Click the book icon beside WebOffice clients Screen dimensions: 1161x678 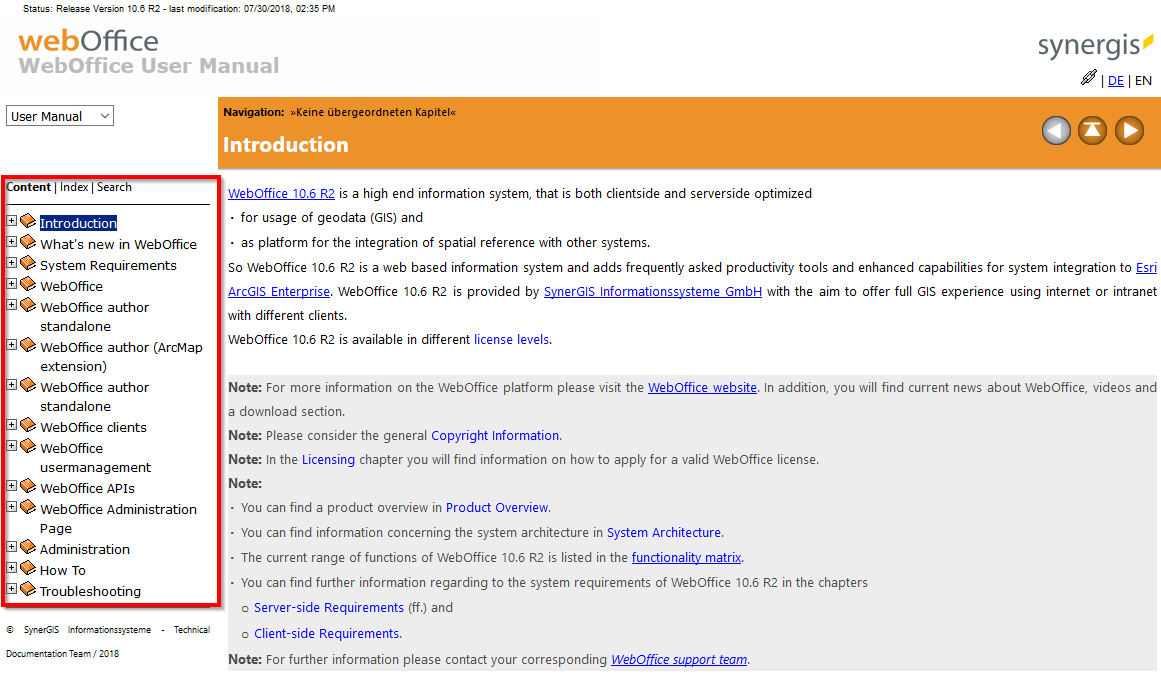click(26, 425)
